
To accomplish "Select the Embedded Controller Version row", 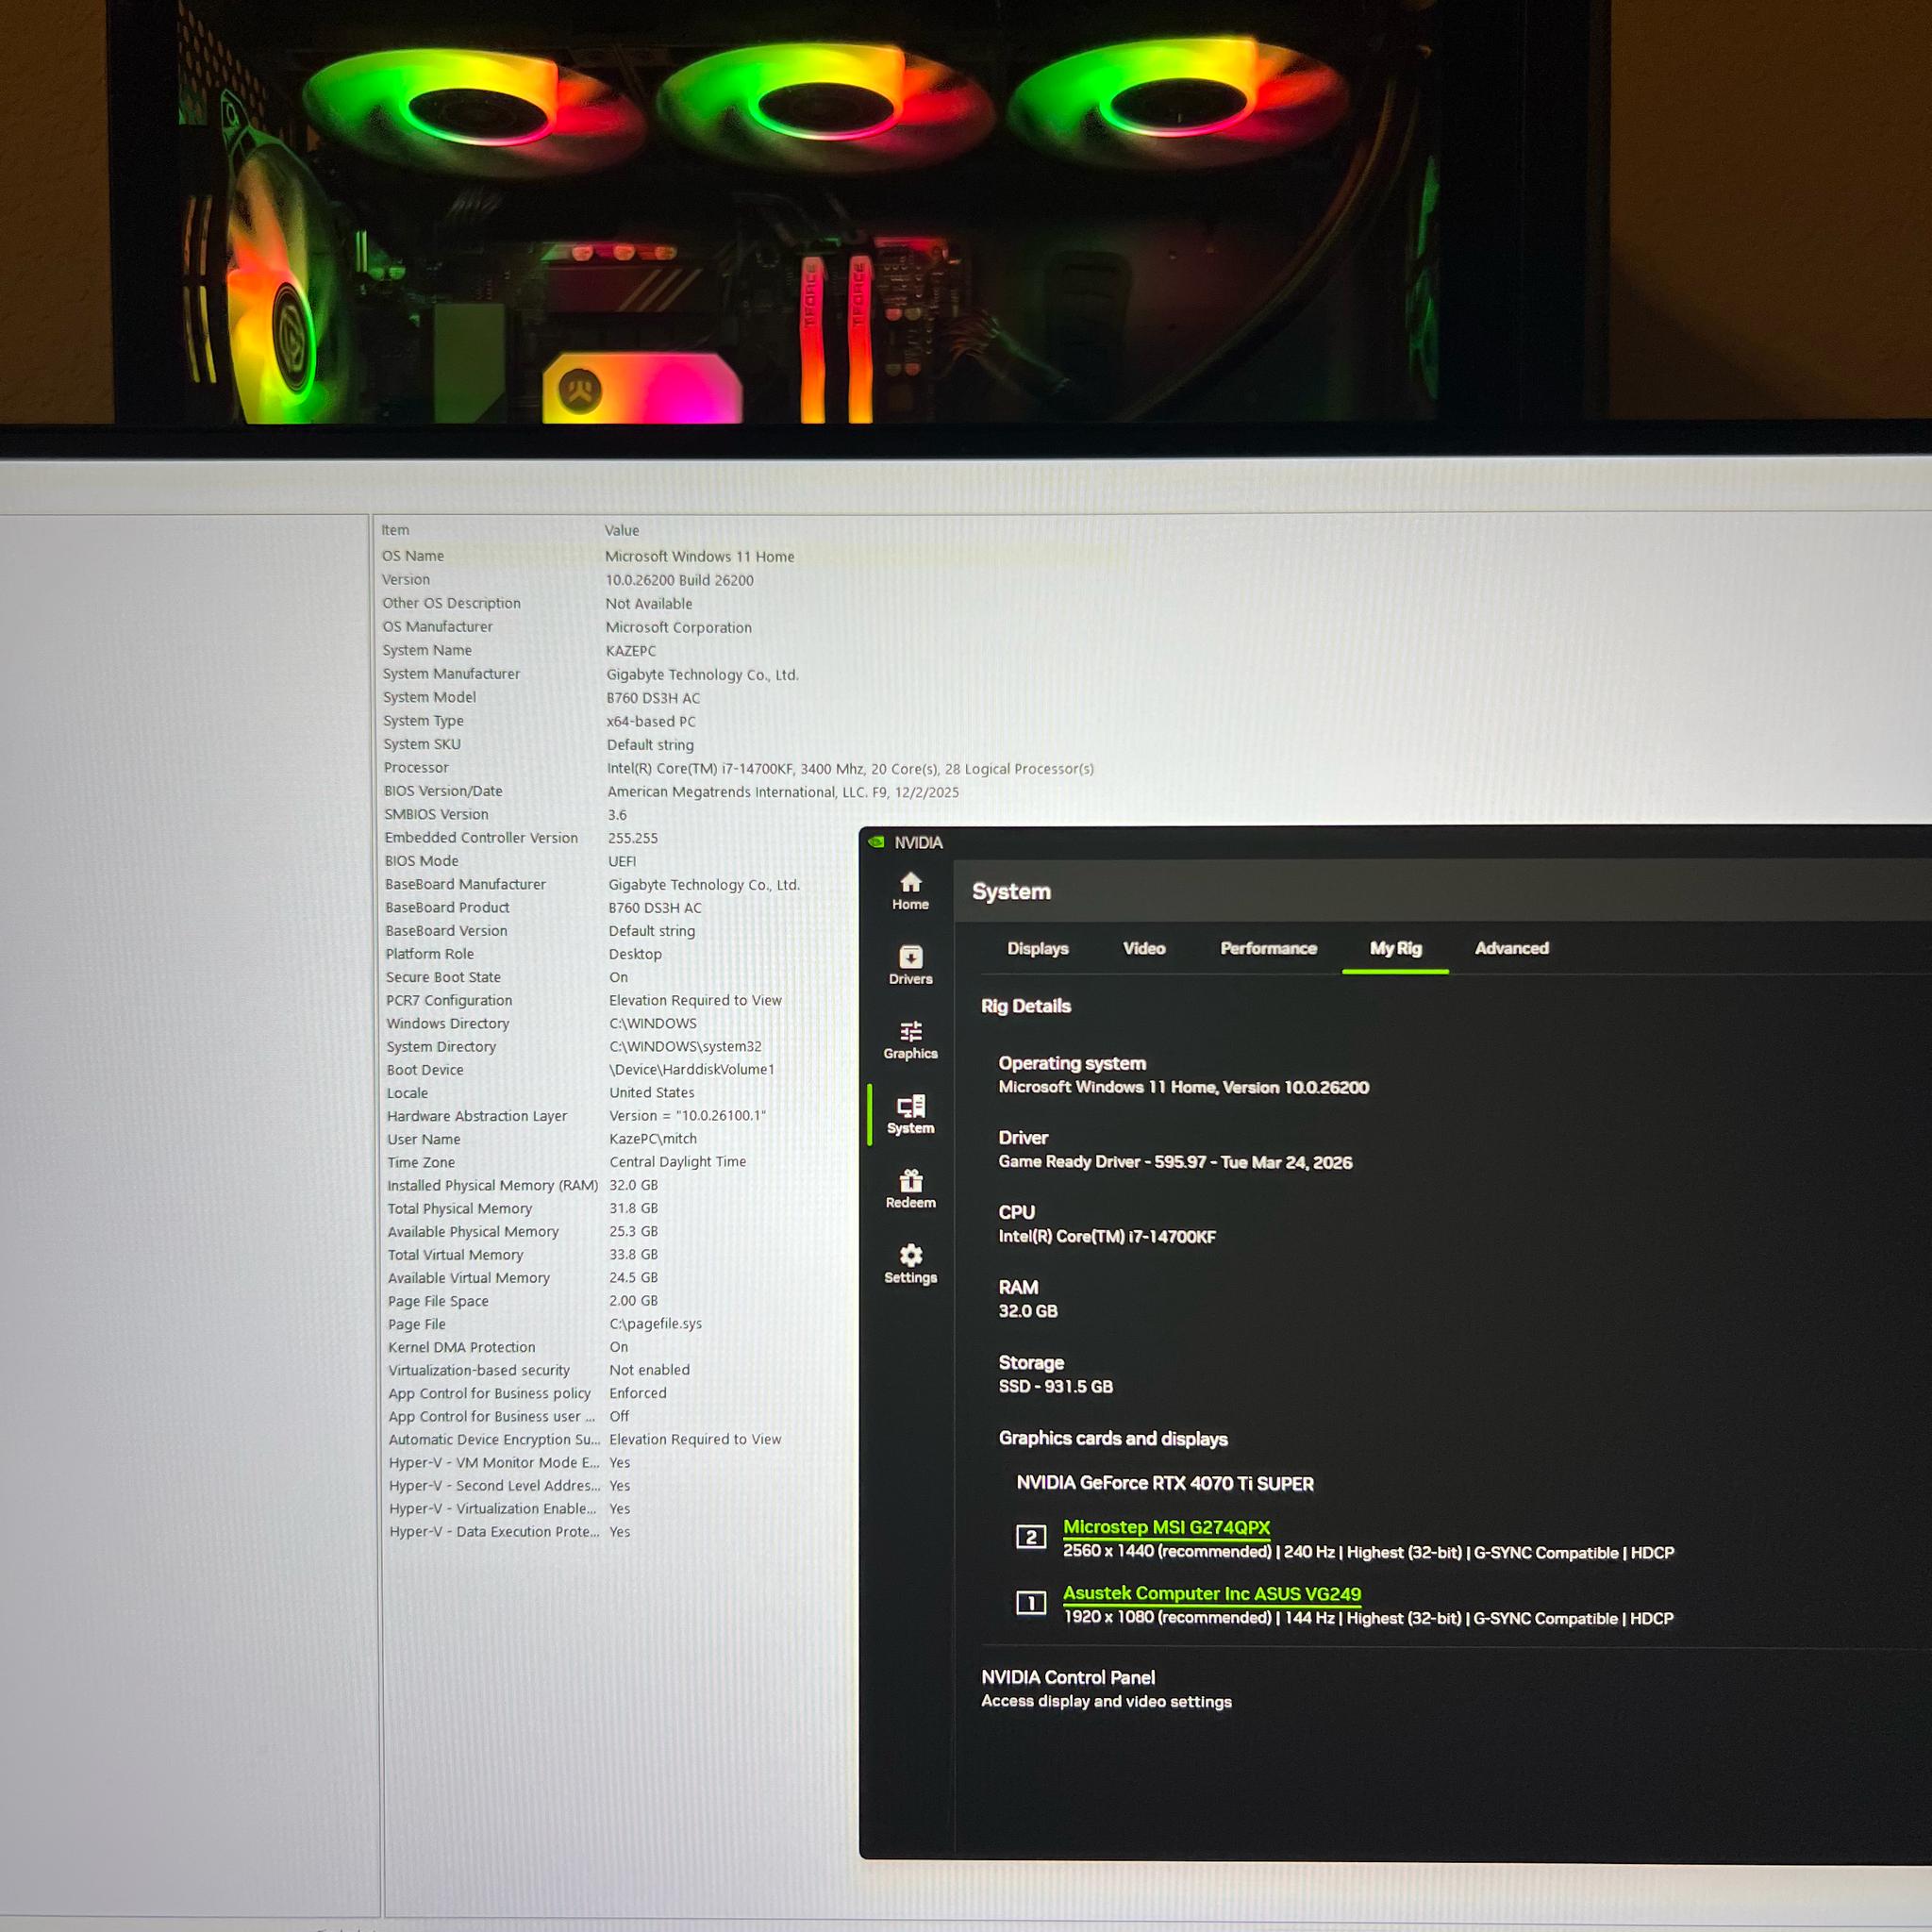I will (522, 838).
